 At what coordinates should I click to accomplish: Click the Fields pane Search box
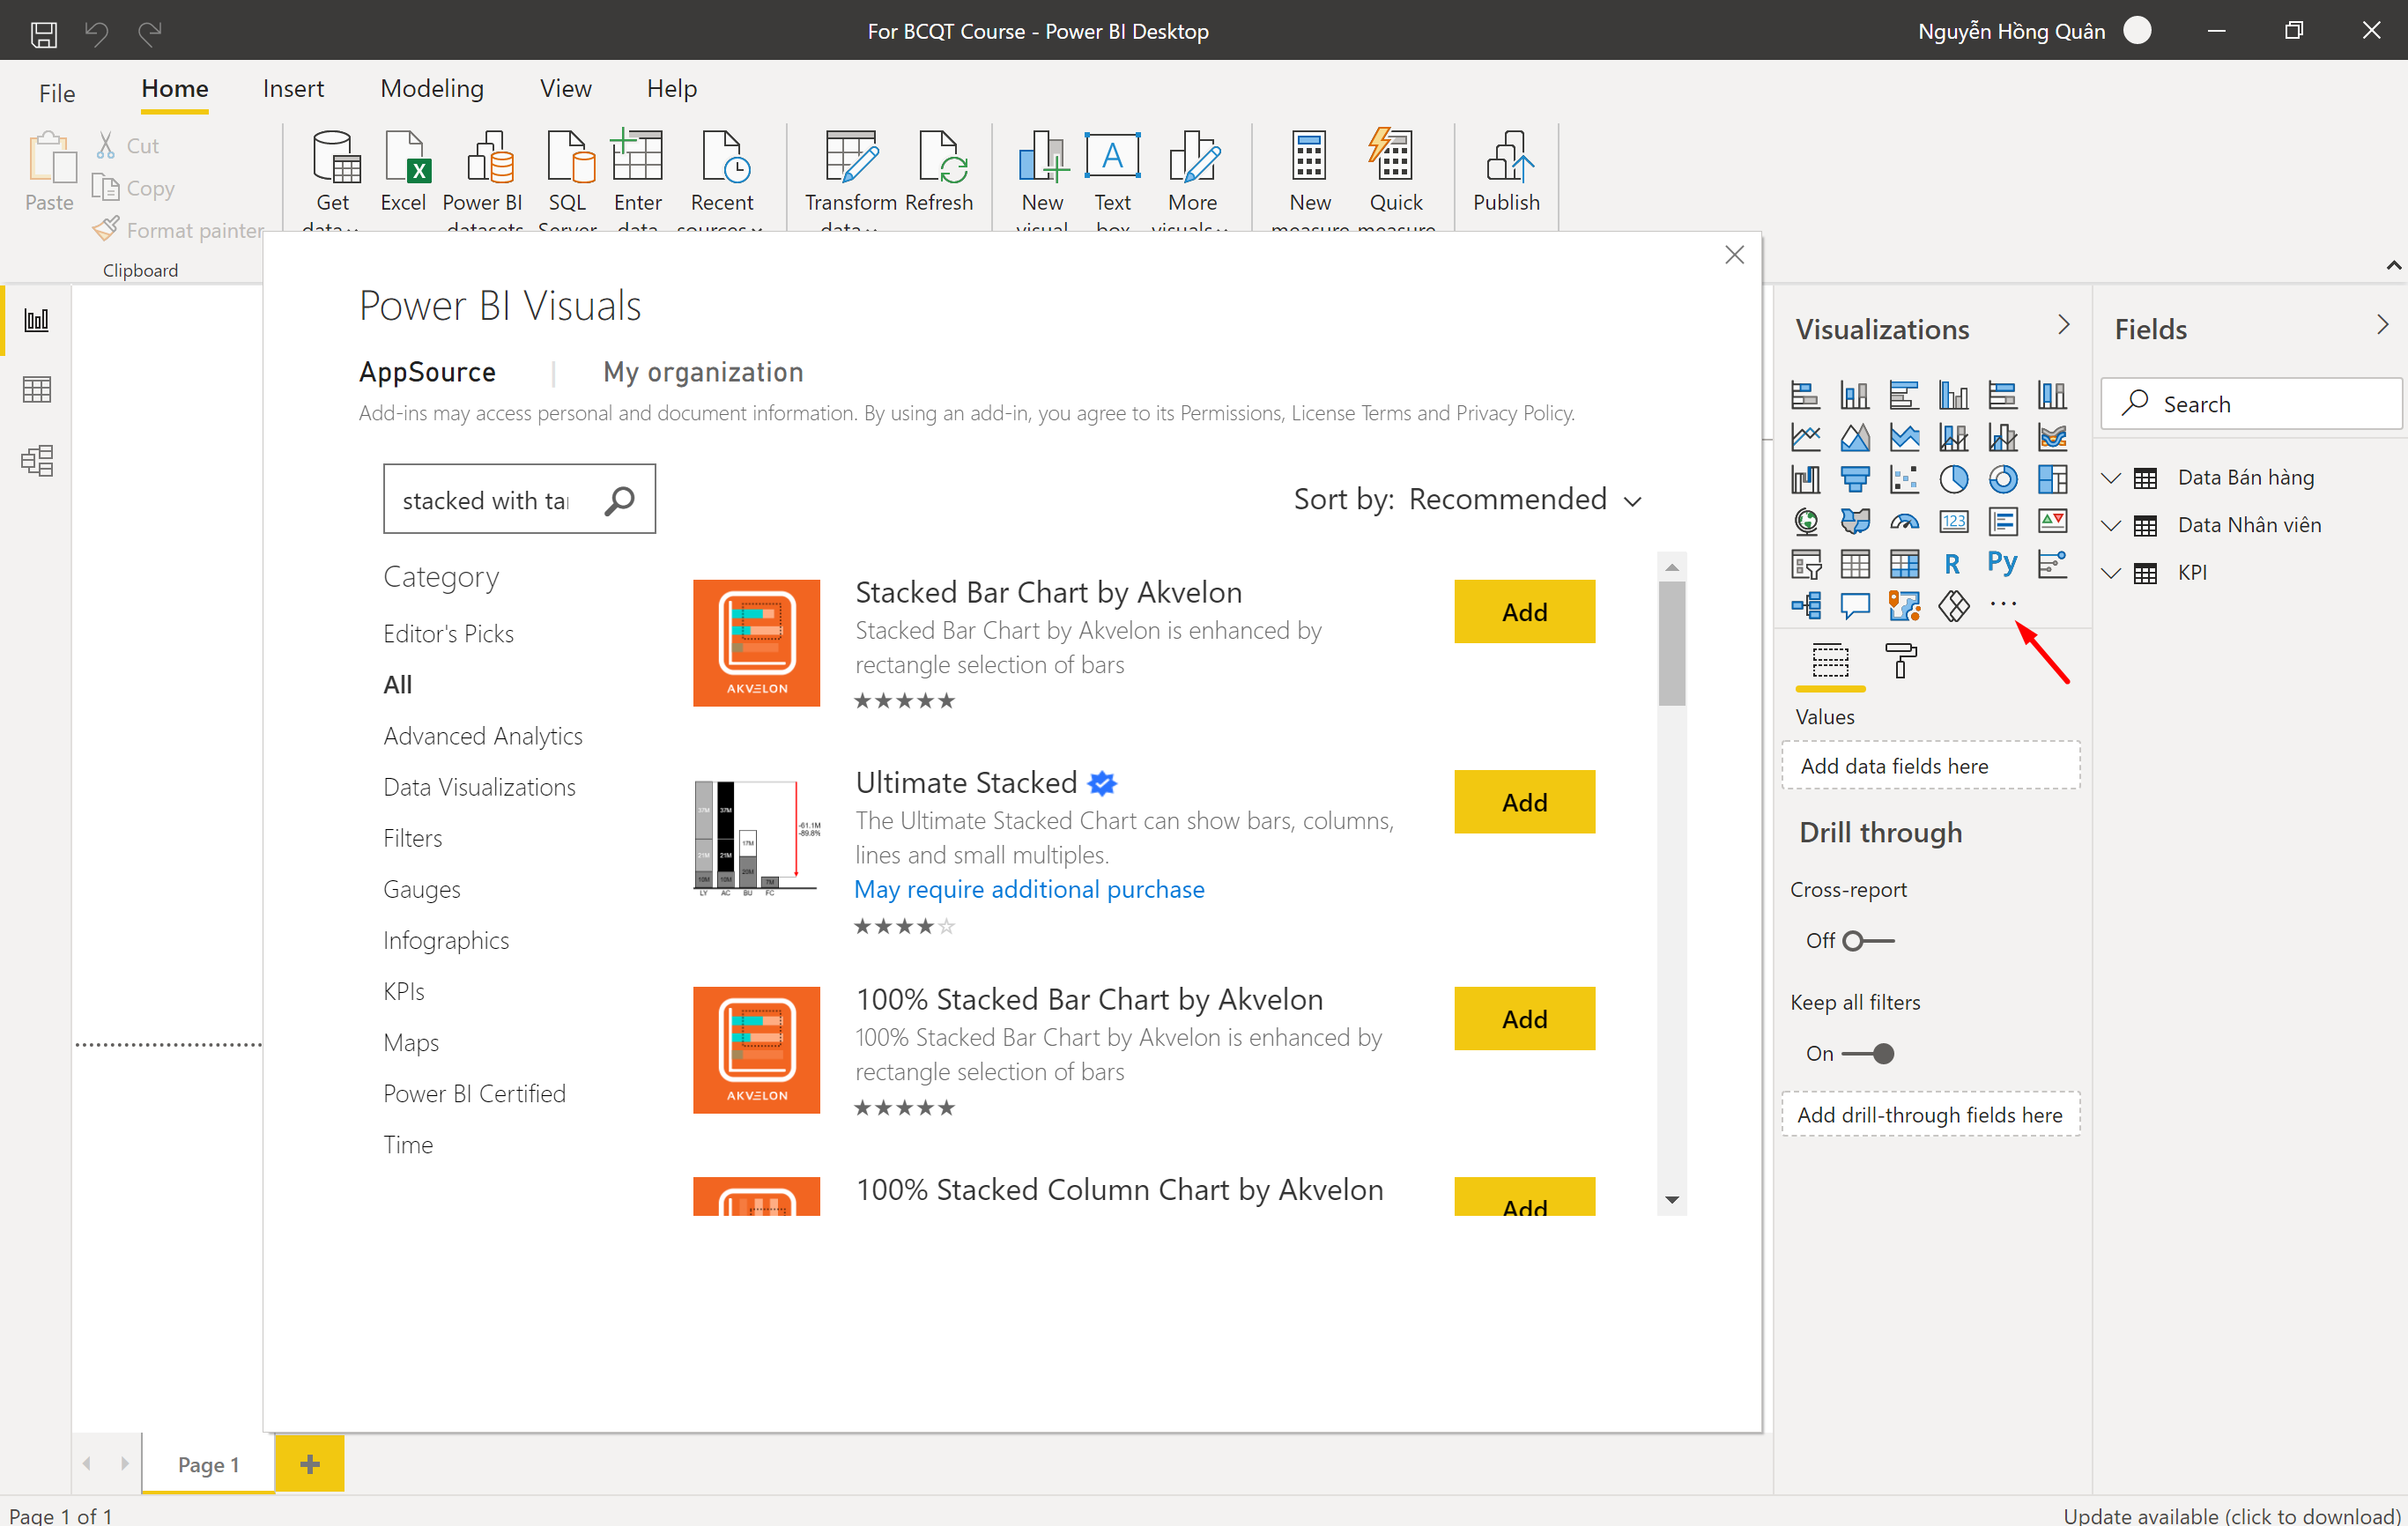coord(2250,404)
